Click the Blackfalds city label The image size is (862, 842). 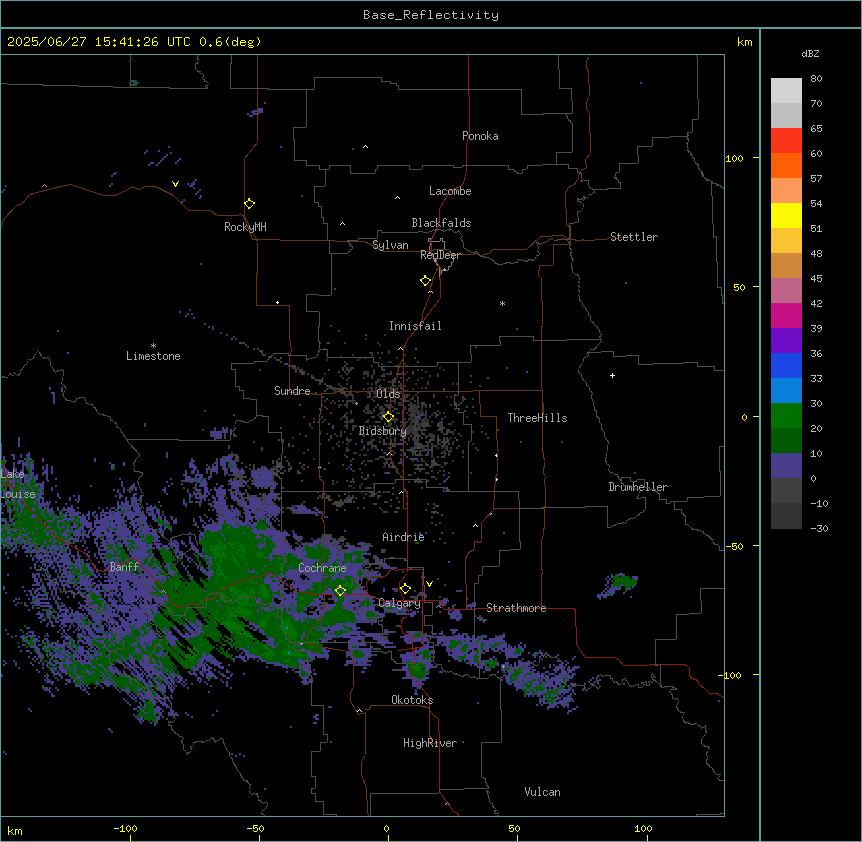441,223
